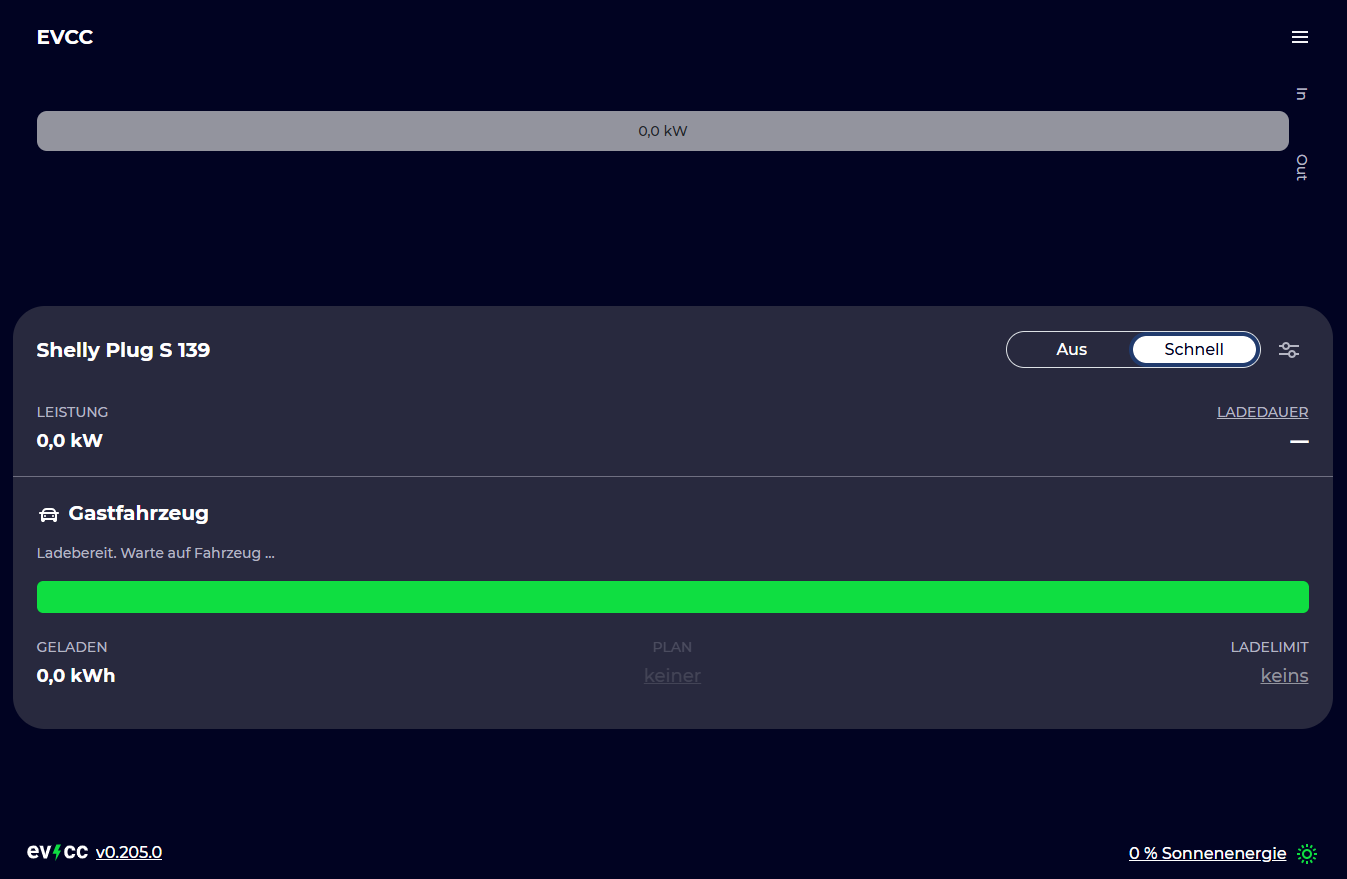Screen dimensions: 1347x879
Task: Open the hamburger menu at top right
Action: coord(1299,37)
